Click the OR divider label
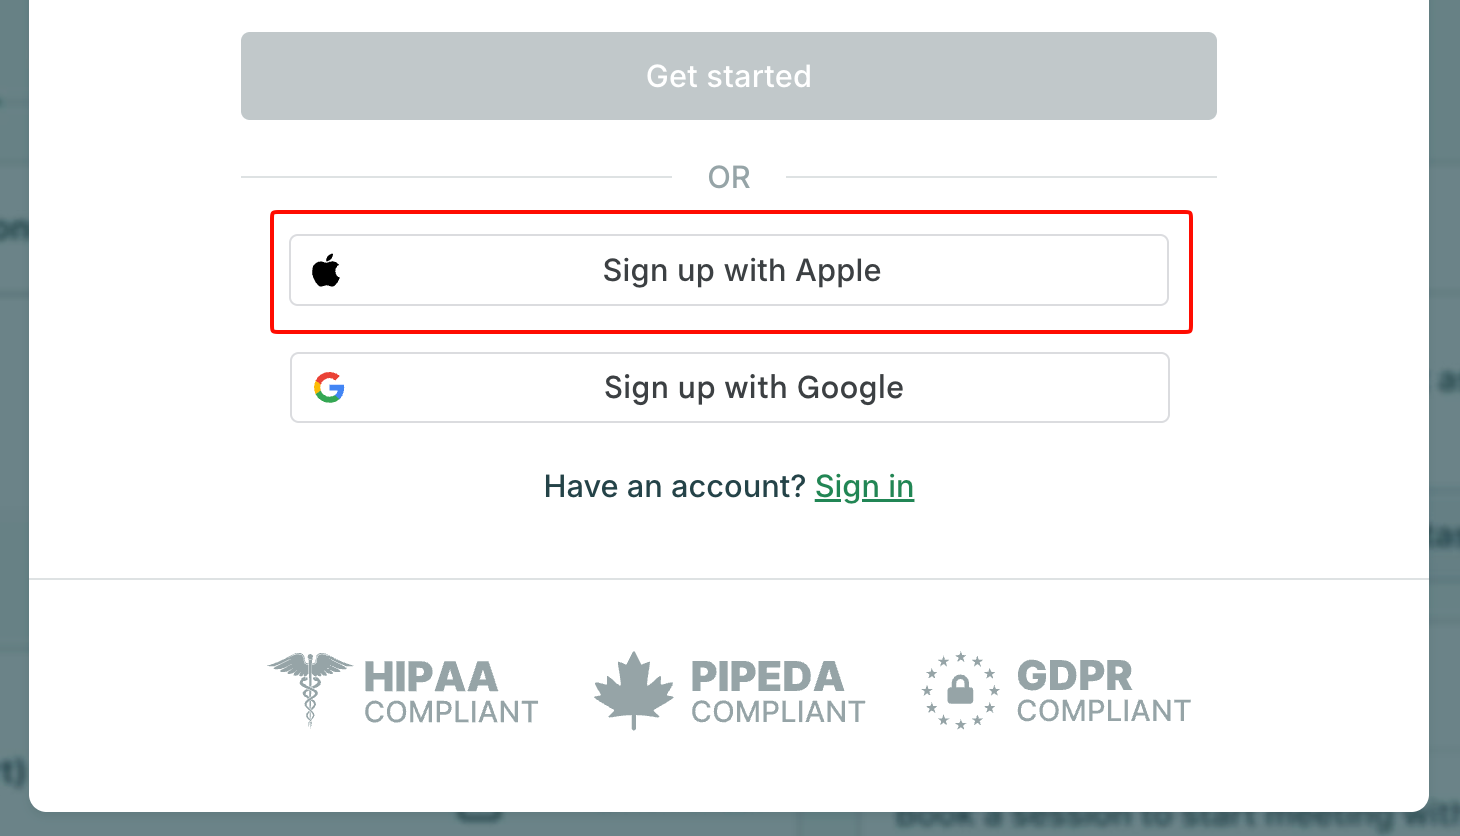1460x836 pixels. (728, 178)
